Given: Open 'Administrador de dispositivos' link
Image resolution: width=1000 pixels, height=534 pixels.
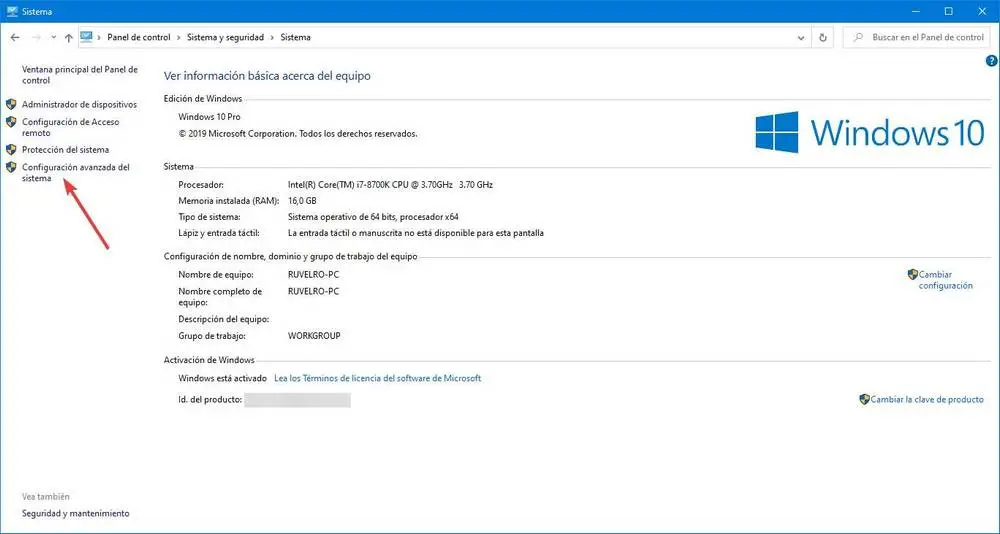Looking at the screenshot, I should [x=79, y=104].
